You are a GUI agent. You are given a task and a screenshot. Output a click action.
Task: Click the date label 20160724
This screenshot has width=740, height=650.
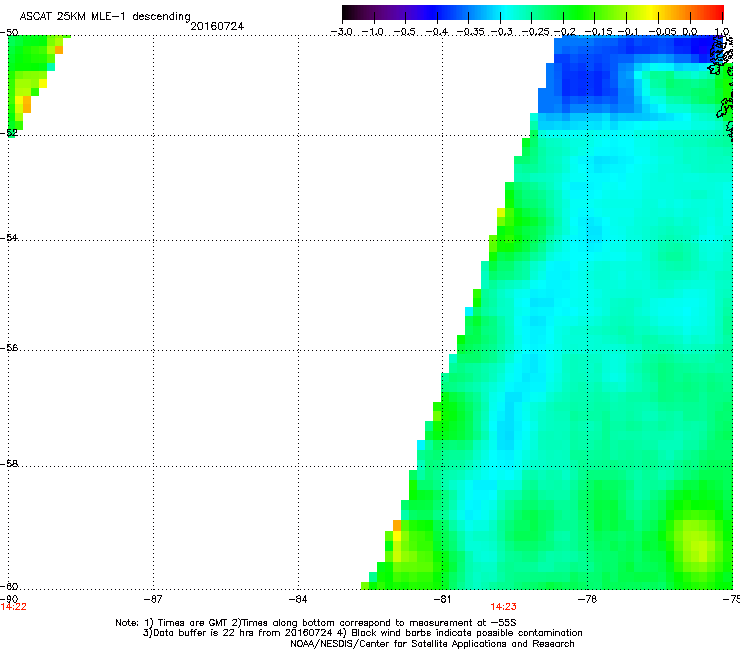(217, 26)
